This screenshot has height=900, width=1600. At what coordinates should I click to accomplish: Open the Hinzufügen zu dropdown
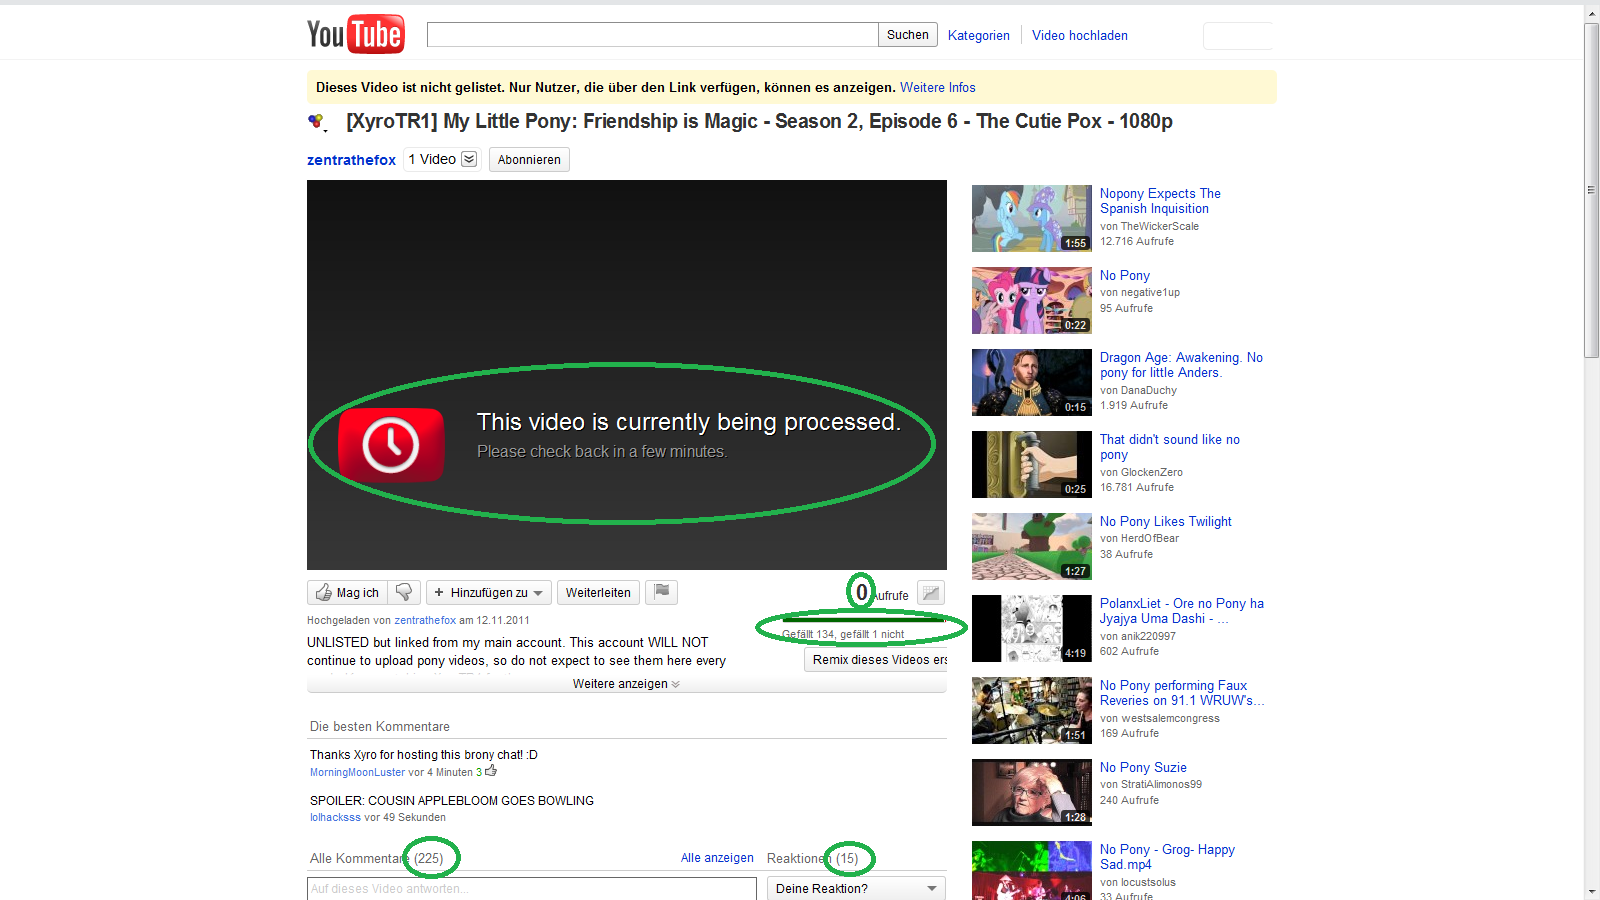(489, 592)
